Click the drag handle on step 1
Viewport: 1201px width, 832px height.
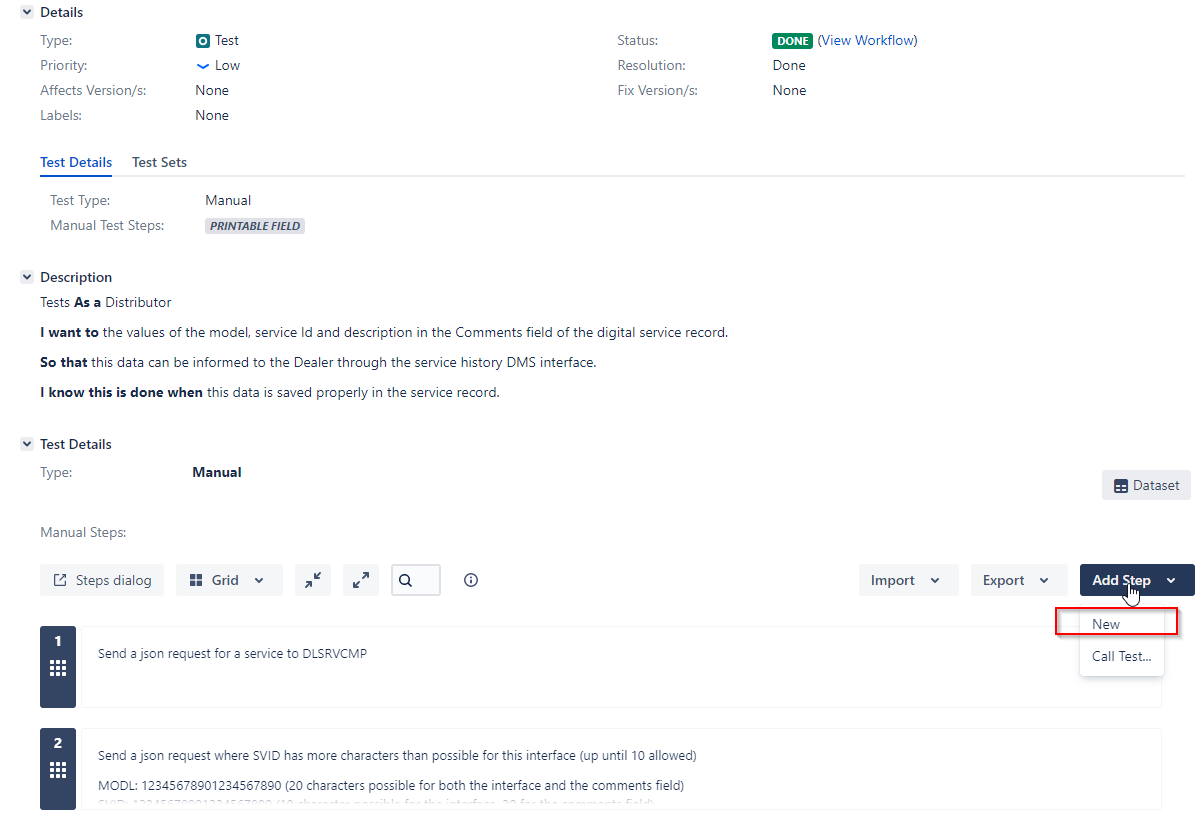58,668
